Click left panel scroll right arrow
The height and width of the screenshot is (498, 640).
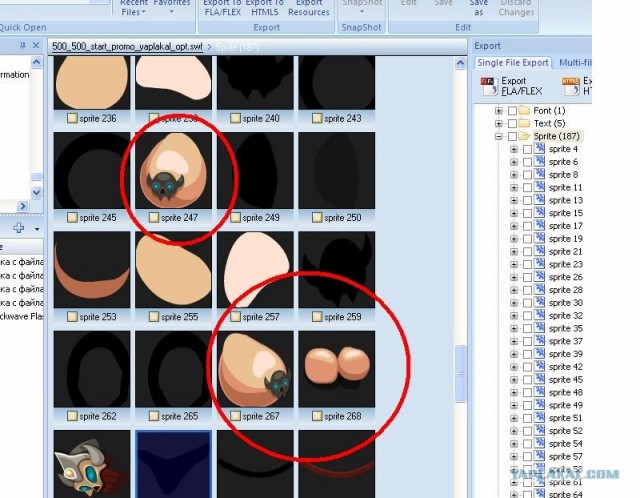(x=23, y=206)
